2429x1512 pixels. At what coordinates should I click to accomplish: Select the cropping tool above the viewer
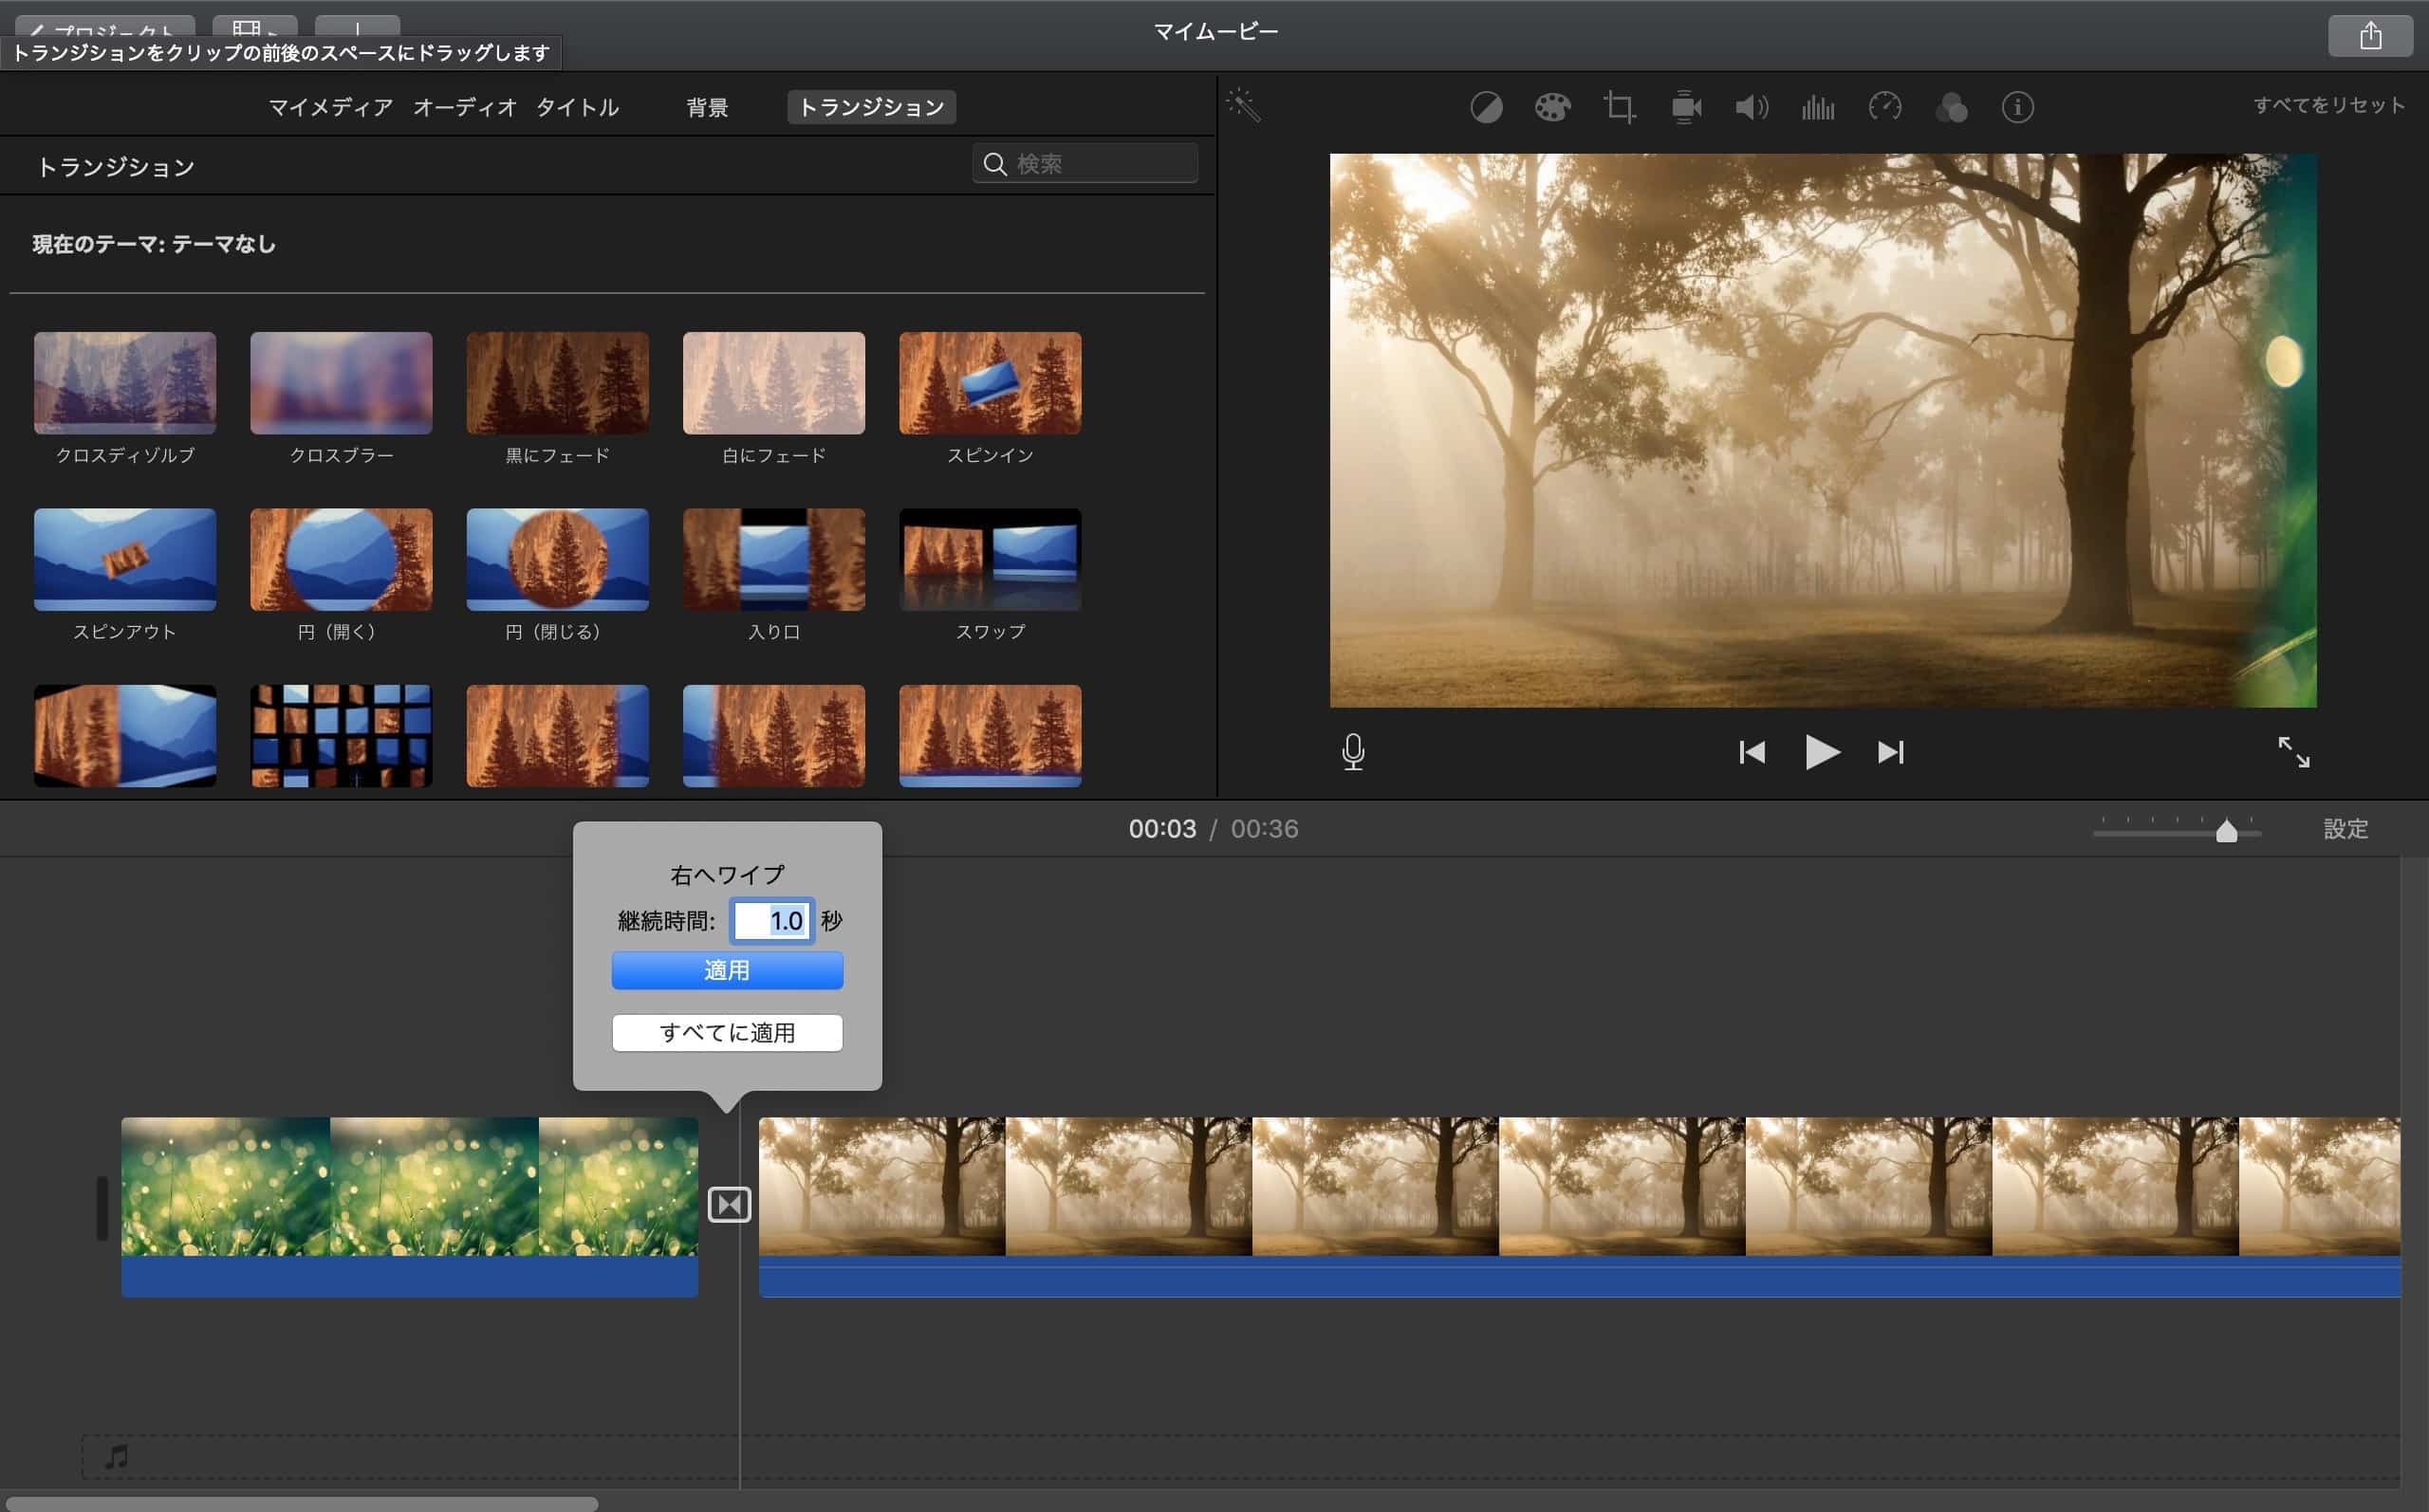(1618, 107)
